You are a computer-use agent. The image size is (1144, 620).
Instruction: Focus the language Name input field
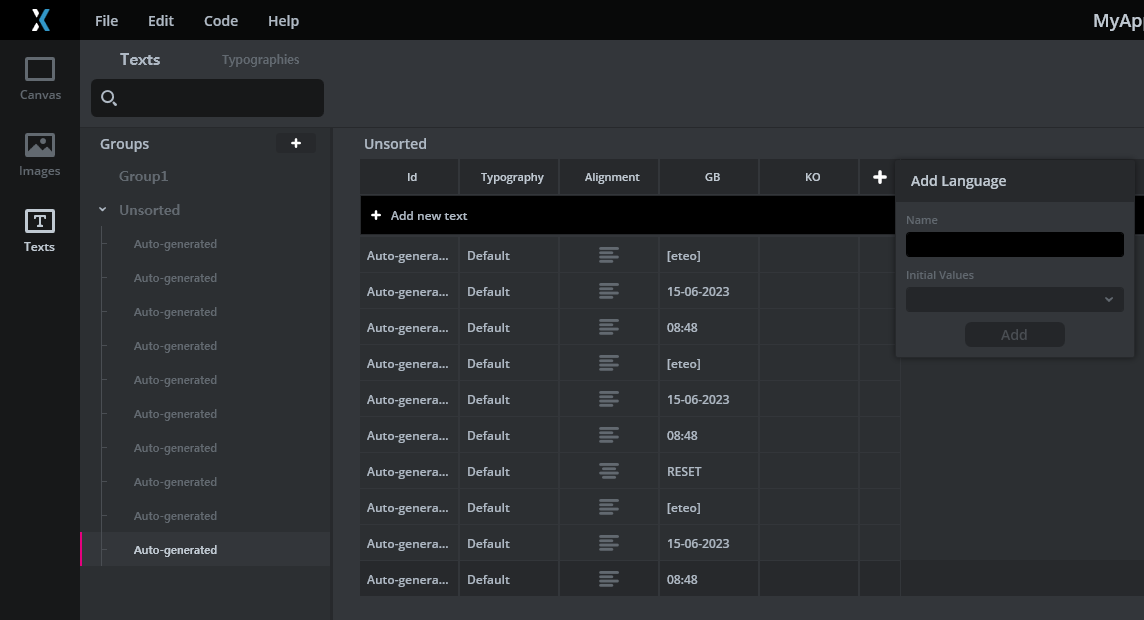click(x=1014, y=244)
